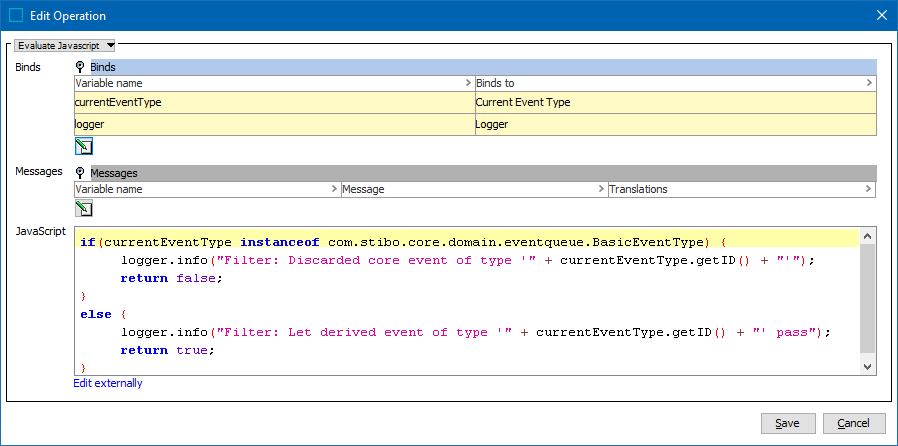The width and height of the screenshot is (898, 446).
Task: Select the currentEventType variable cell
Action: (x=273, y=102)
